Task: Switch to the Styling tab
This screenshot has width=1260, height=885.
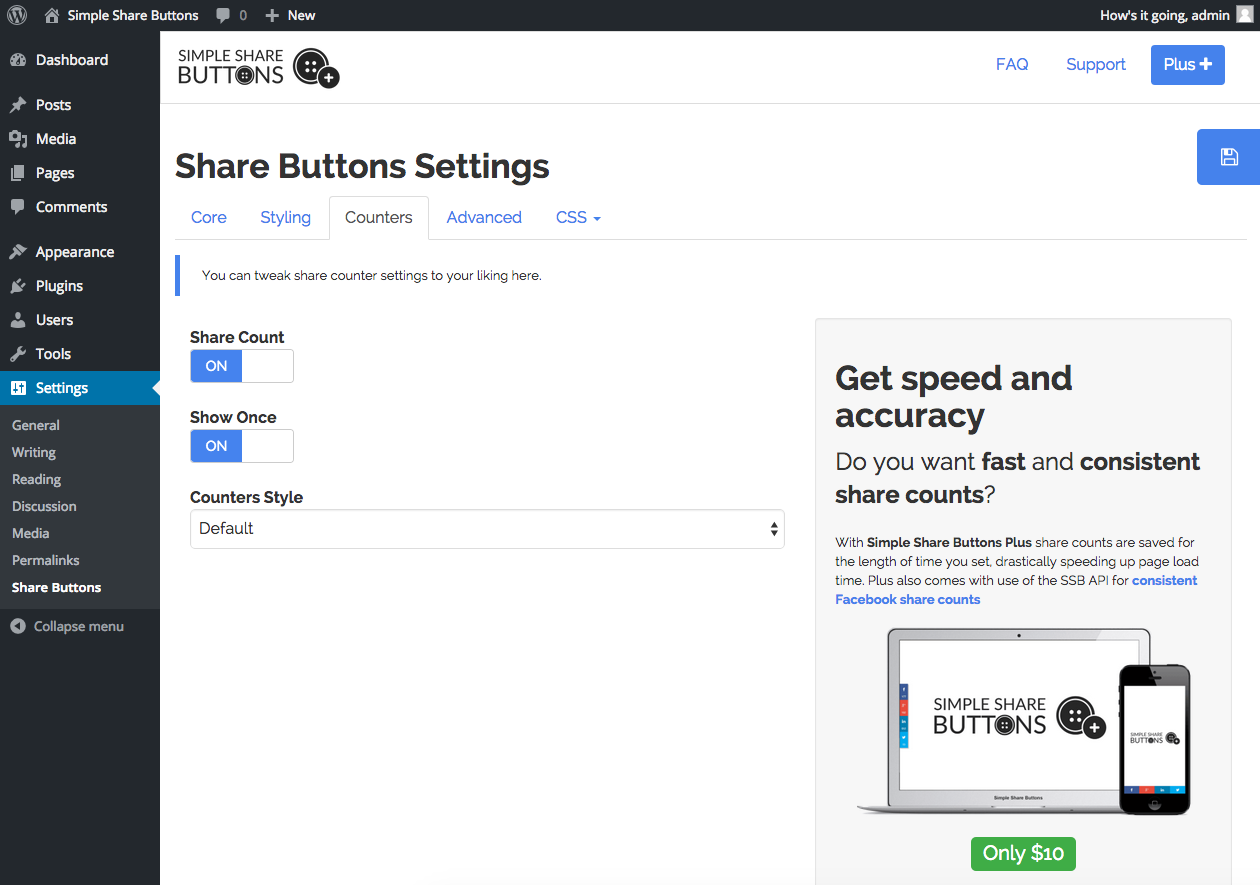Action: point(286,218)
